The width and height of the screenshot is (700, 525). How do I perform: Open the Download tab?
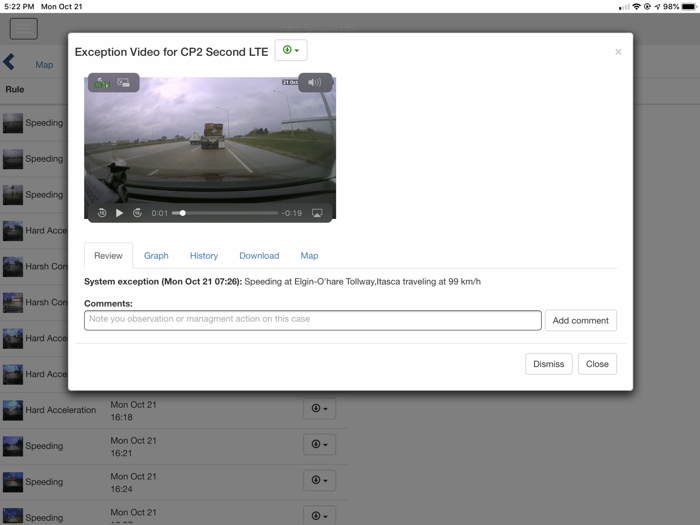click(259, 255)
